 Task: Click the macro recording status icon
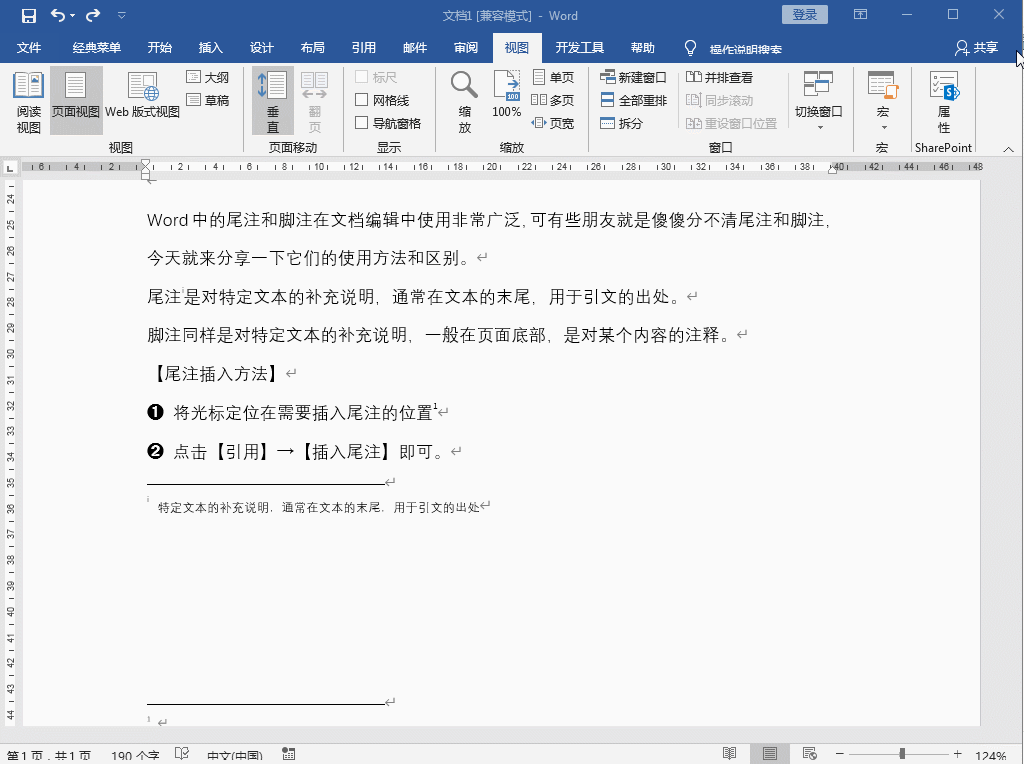pos(288,754)
